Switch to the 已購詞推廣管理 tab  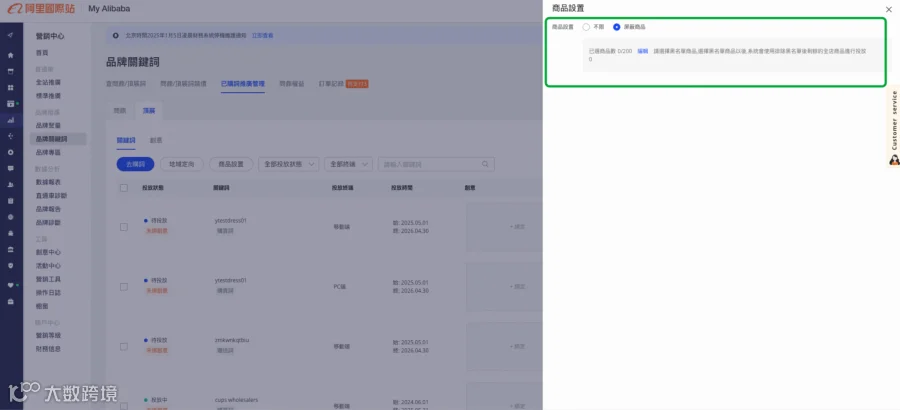[x=243, y=84]
